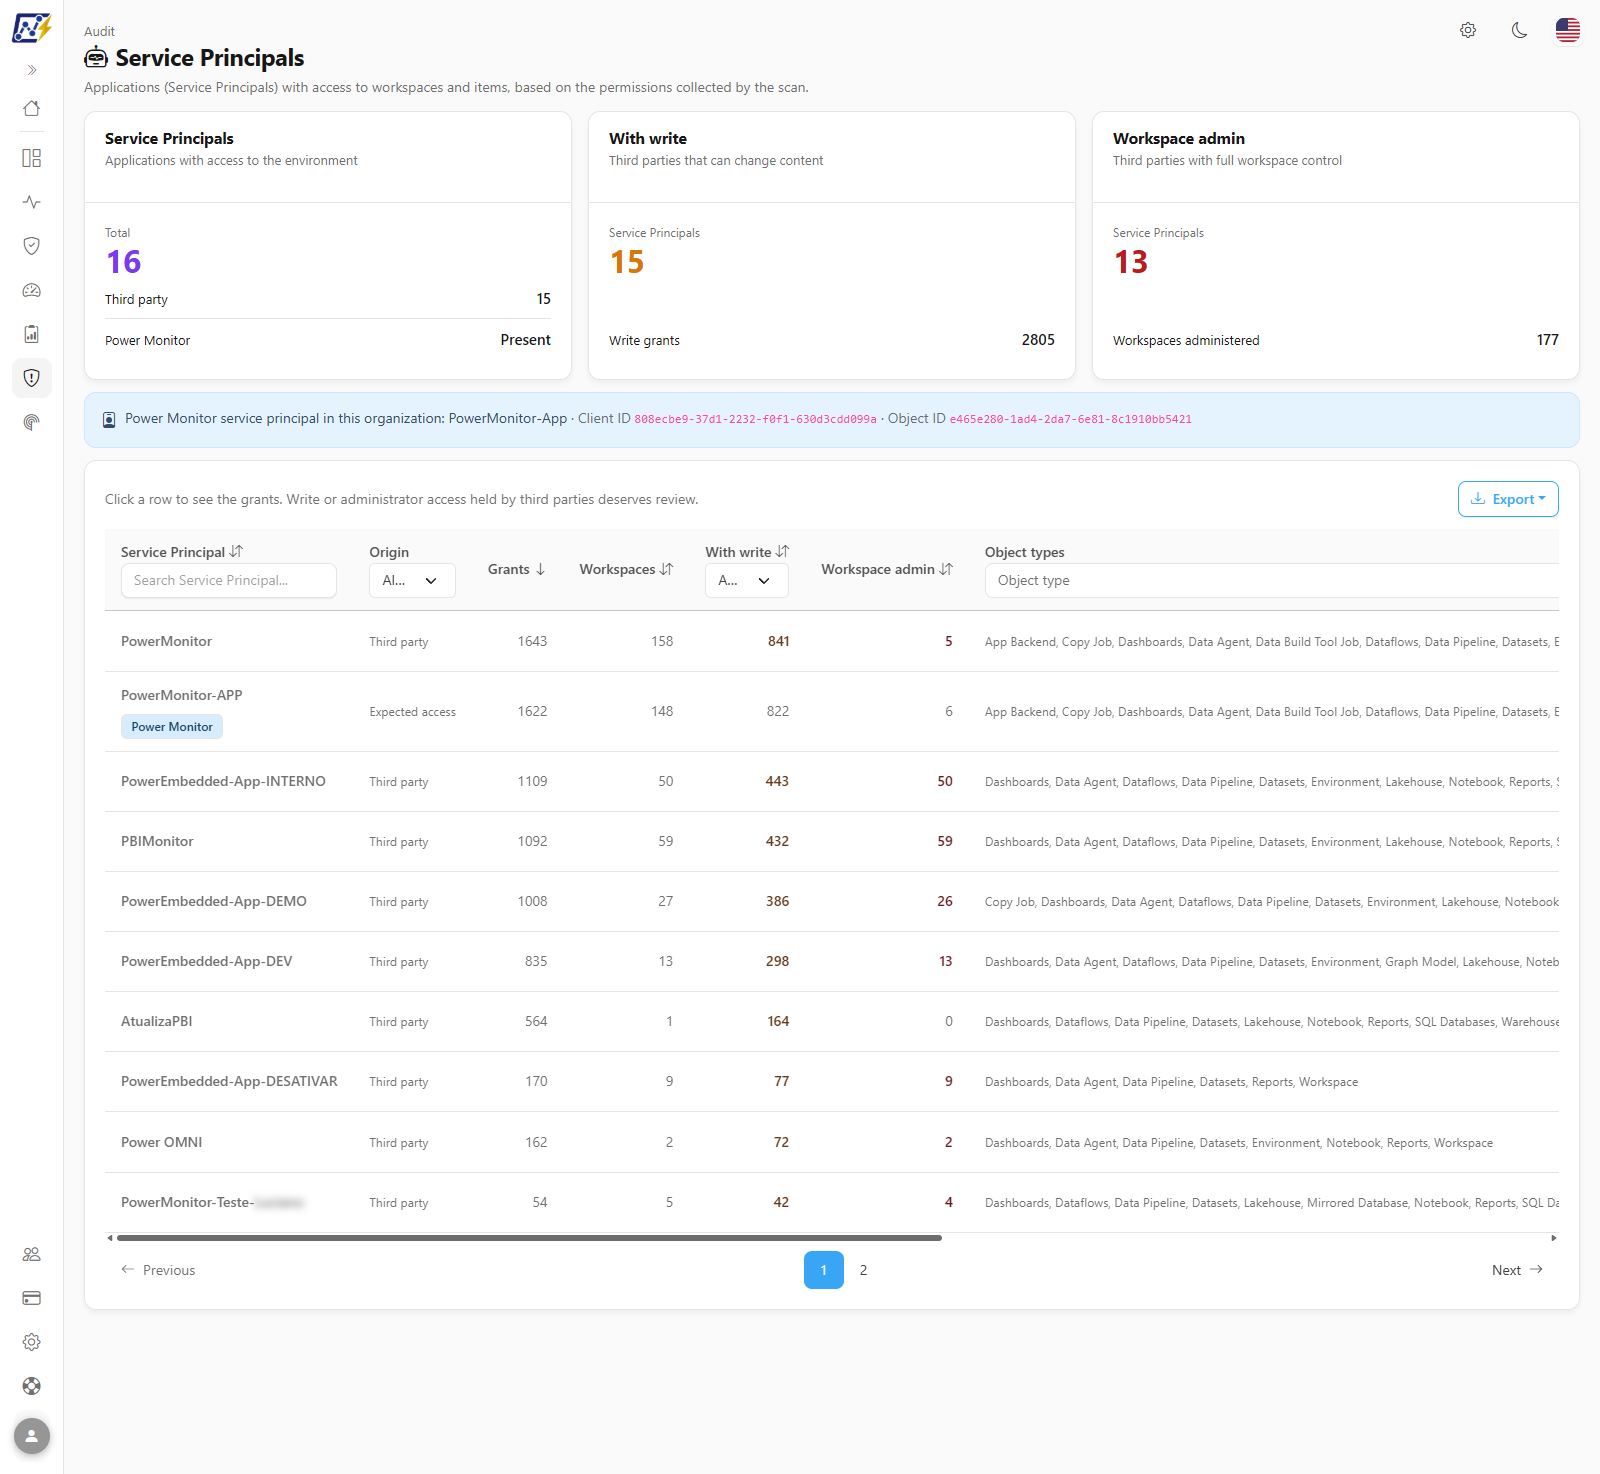Screen dimensions: 1600x1474
Task: Open the billing card icon in sidebar
Action: click(32, 1298)
